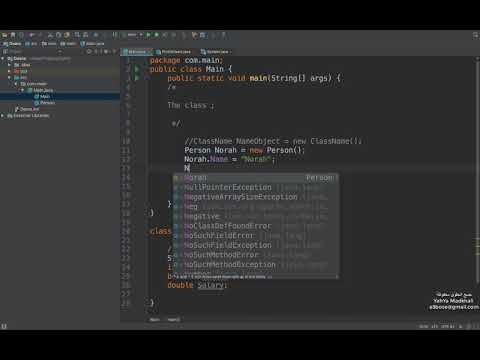Viewport: 480px width, 360px height.
Task: Select the Demo.iml file in project tree
Action: point(27,109)
